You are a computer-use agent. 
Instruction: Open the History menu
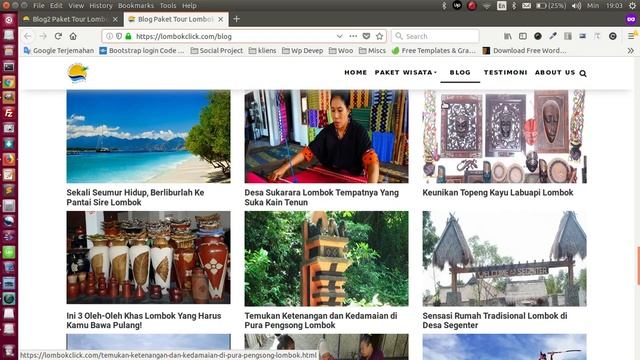[100, 6]
